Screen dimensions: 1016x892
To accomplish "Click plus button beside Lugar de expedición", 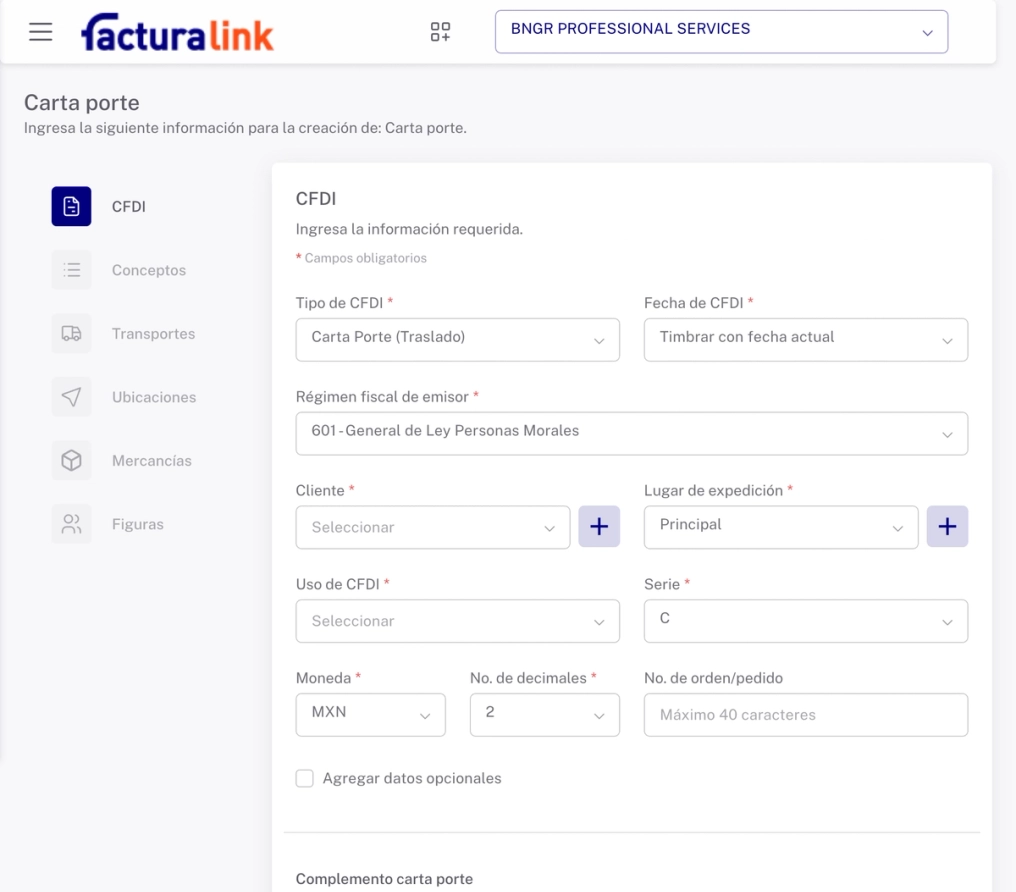I will (947, 527).
